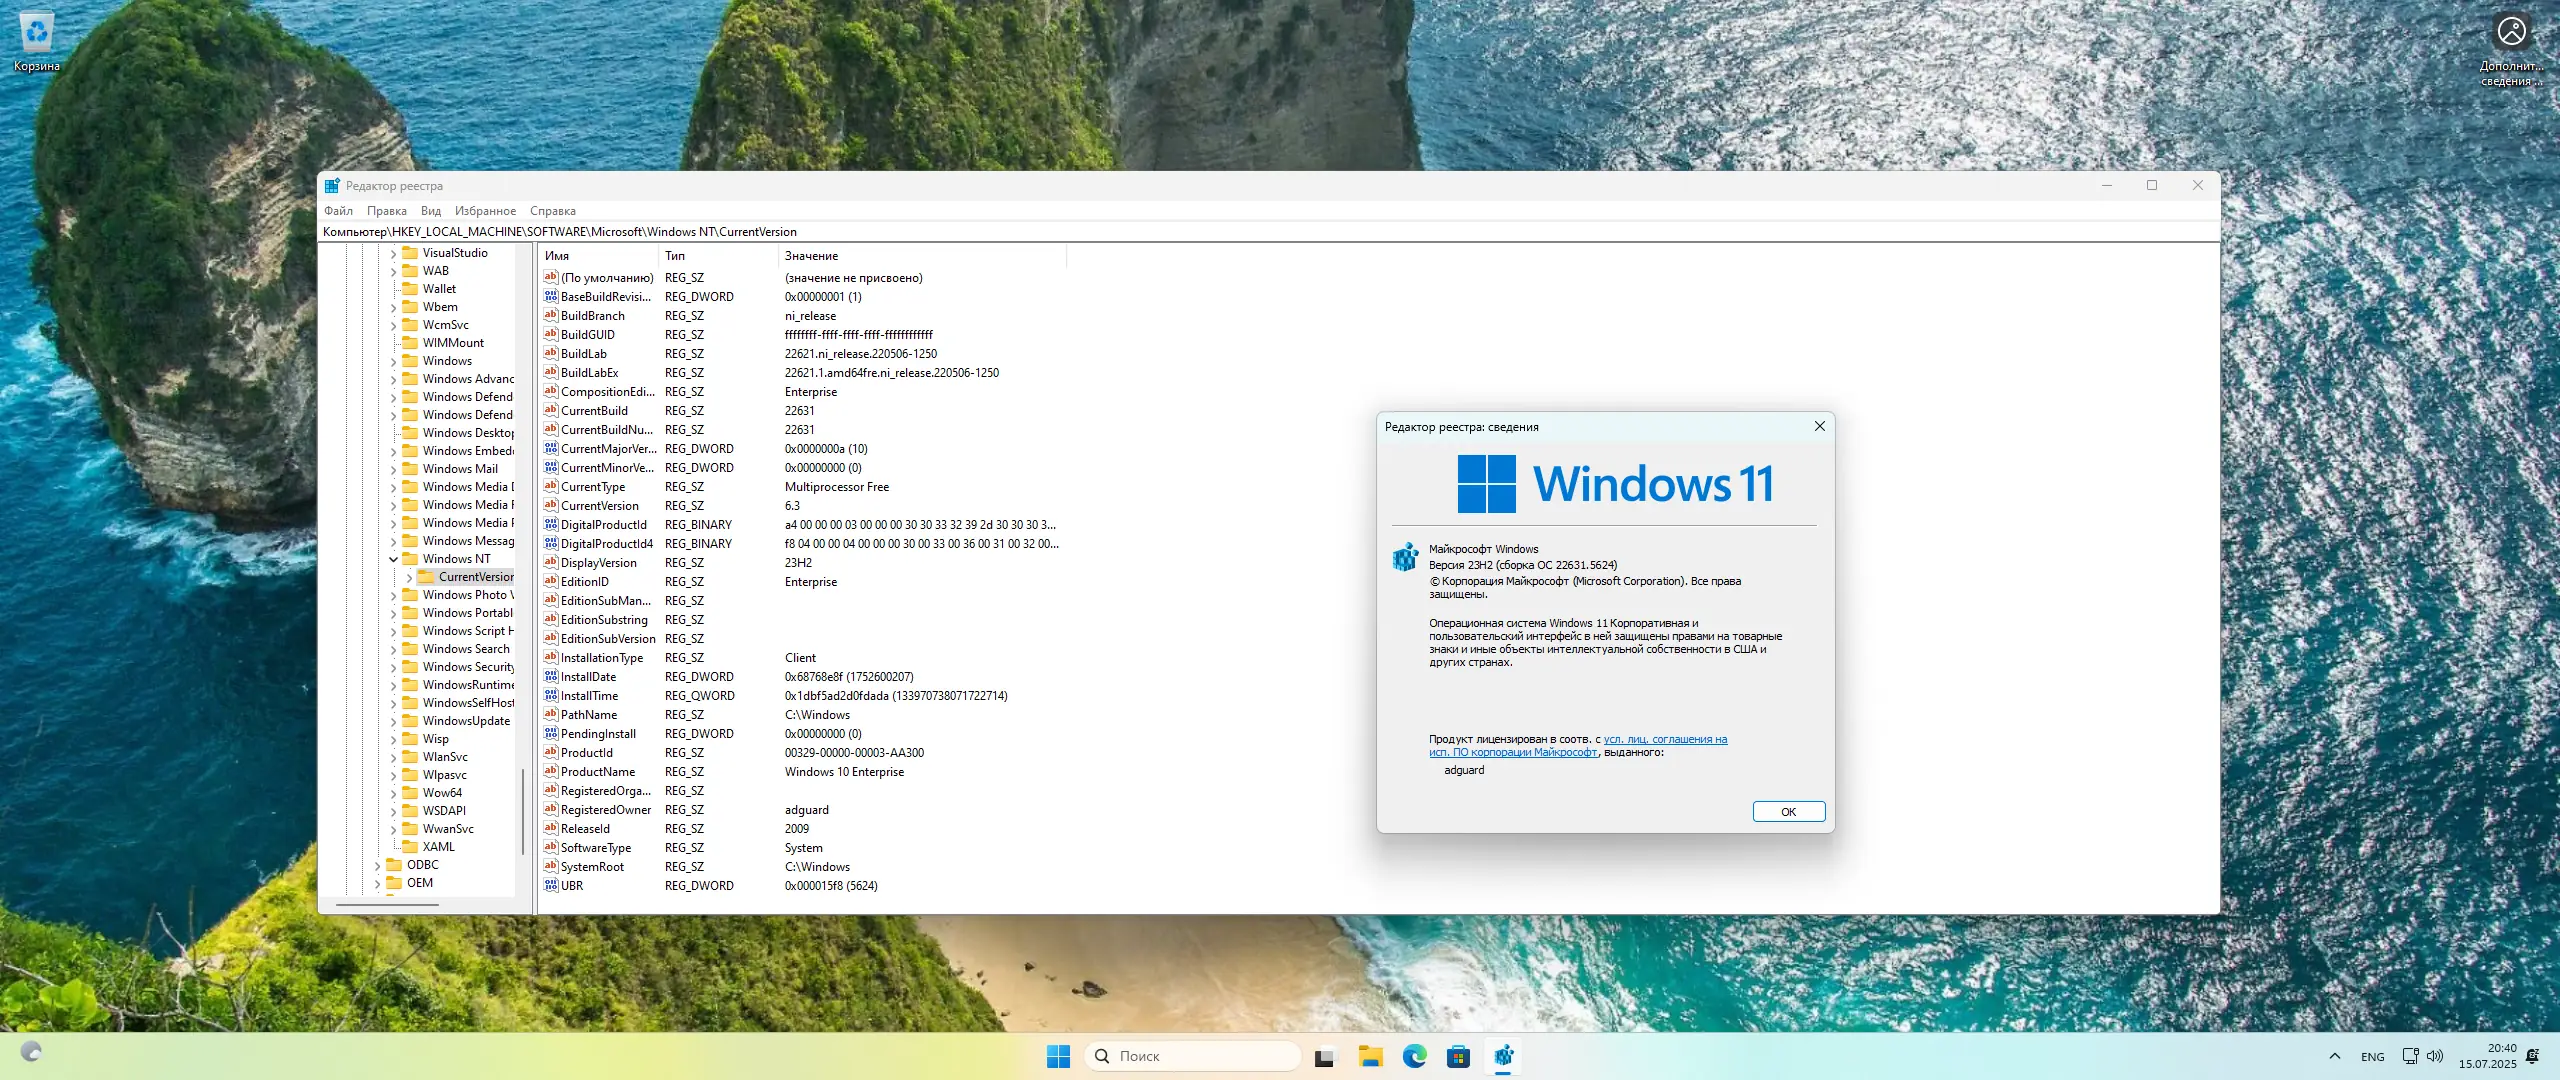Expand the ODBC registry key
Image resolution: width=2560 pixels, height=1080 pixels.
(377, 865)
